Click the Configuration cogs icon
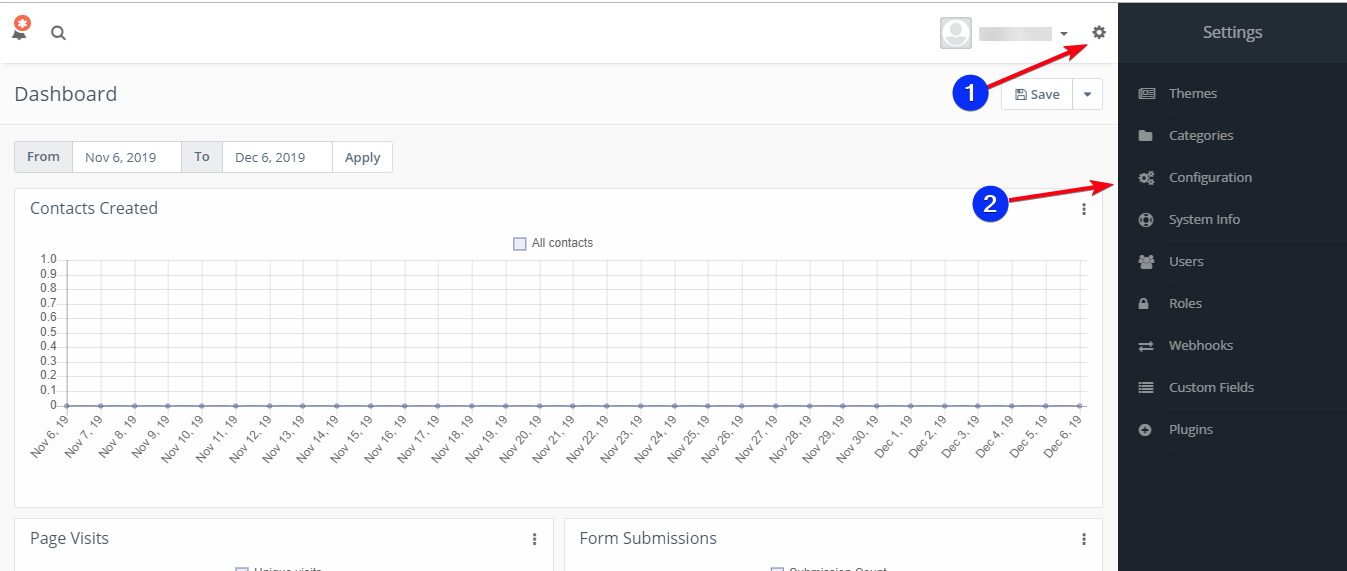1347x571 pixels. [1146, 177]
